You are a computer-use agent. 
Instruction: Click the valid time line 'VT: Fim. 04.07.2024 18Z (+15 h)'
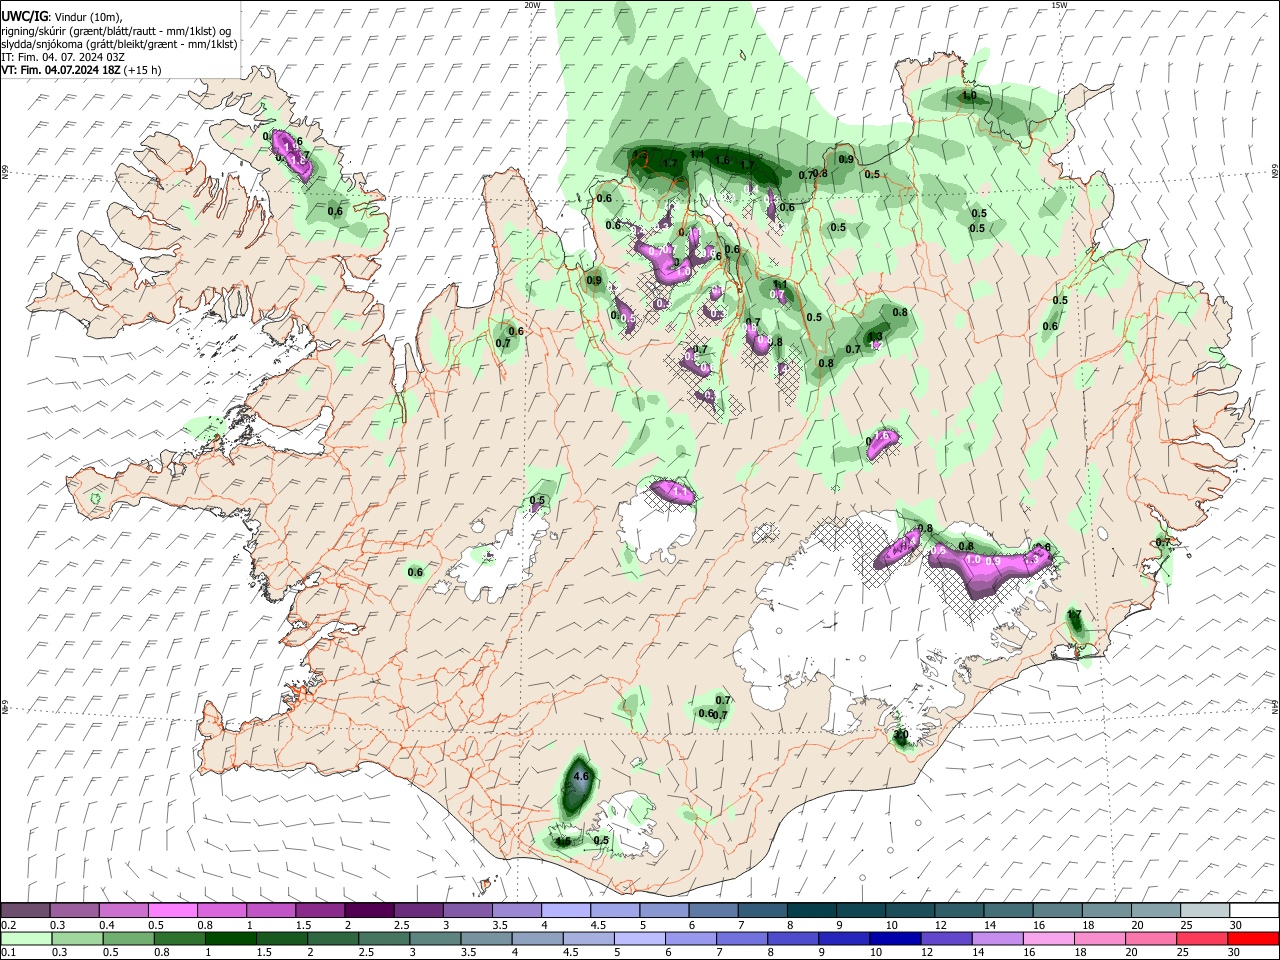(81, 70)
